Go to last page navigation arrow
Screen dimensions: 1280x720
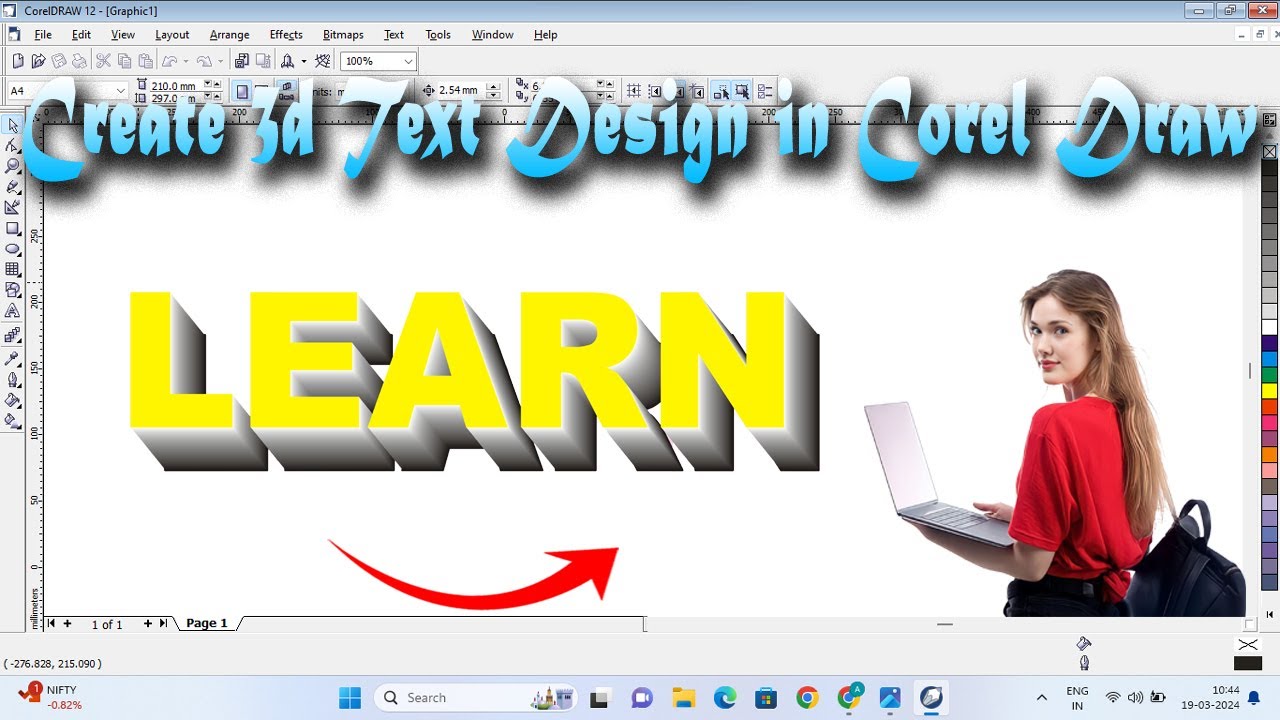pos(163,623)
